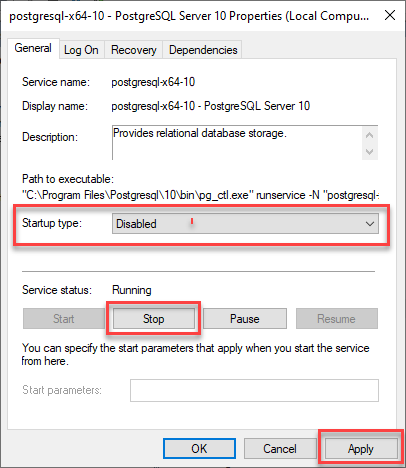
Task: Focus the Start parameters text field
Action: [x=254, y=390]
